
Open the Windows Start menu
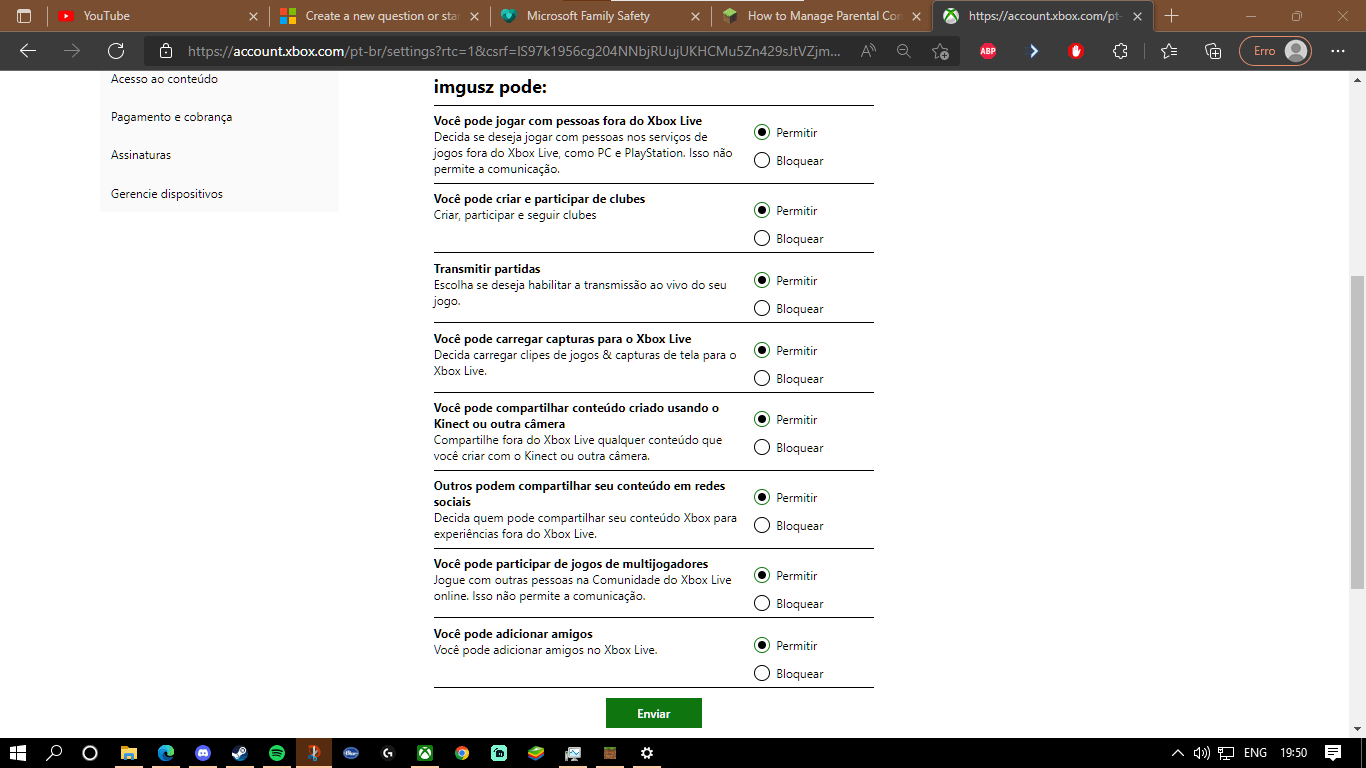click(x=17, y=753)
